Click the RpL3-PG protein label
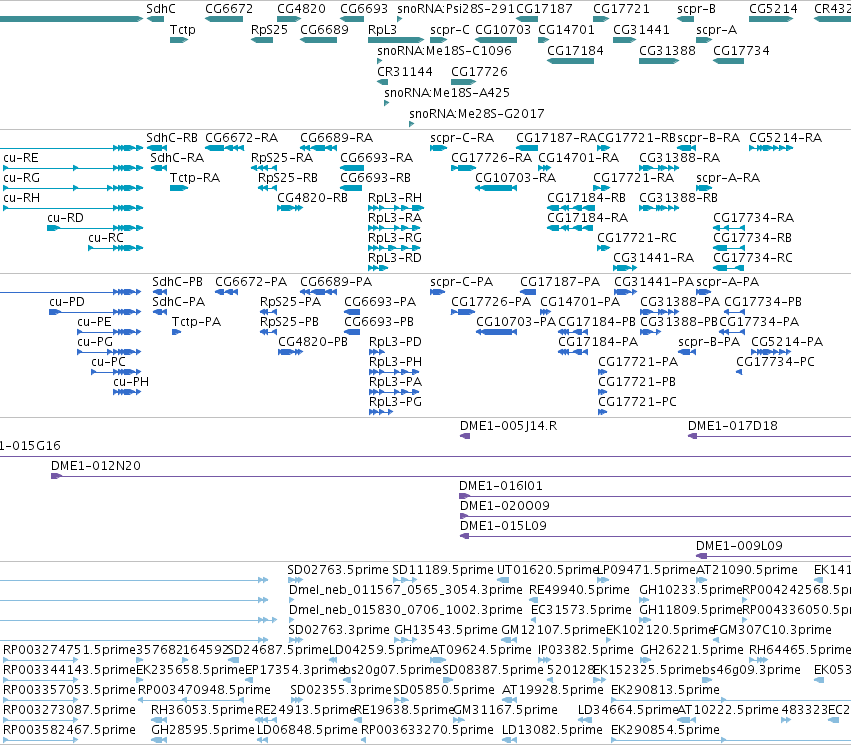This screenshot has width=851, height=745. click(x=395, y=402)
